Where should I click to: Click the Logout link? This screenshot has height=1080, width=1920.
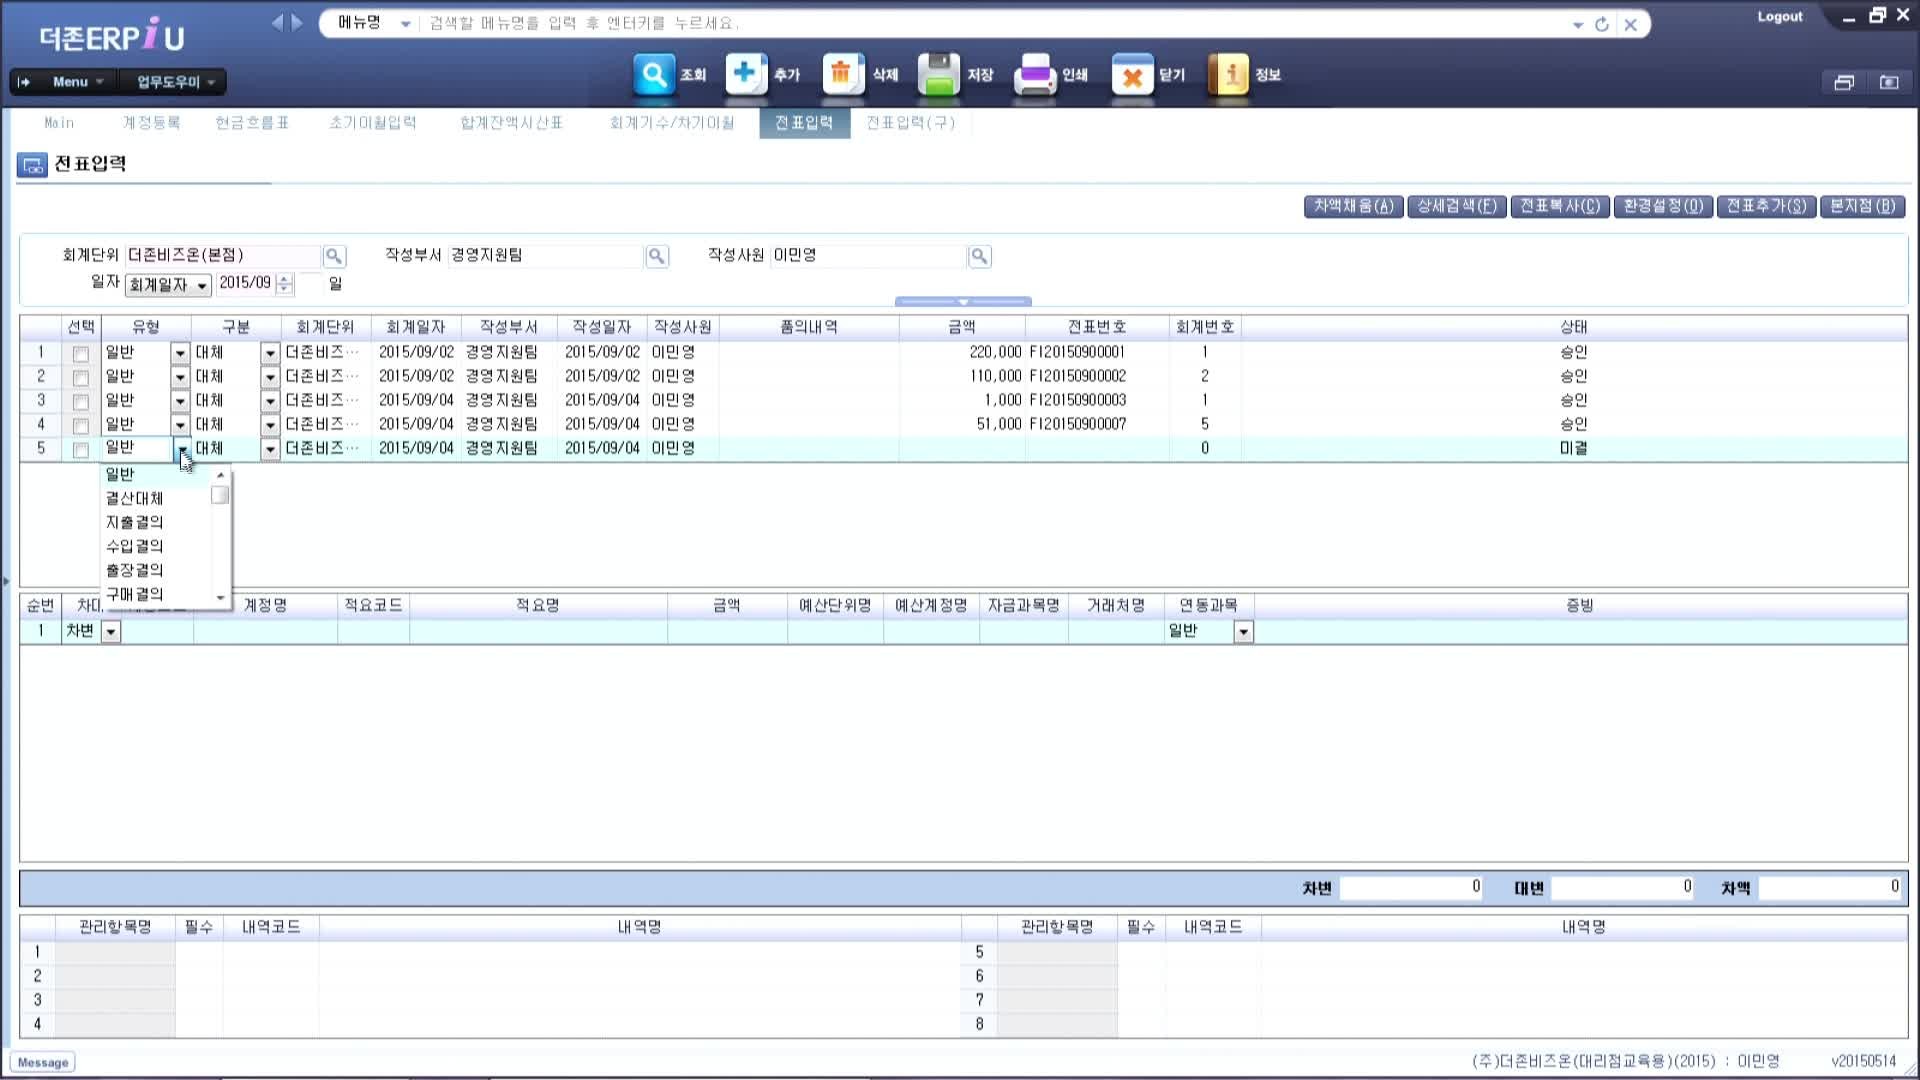tap(1780, 17)
